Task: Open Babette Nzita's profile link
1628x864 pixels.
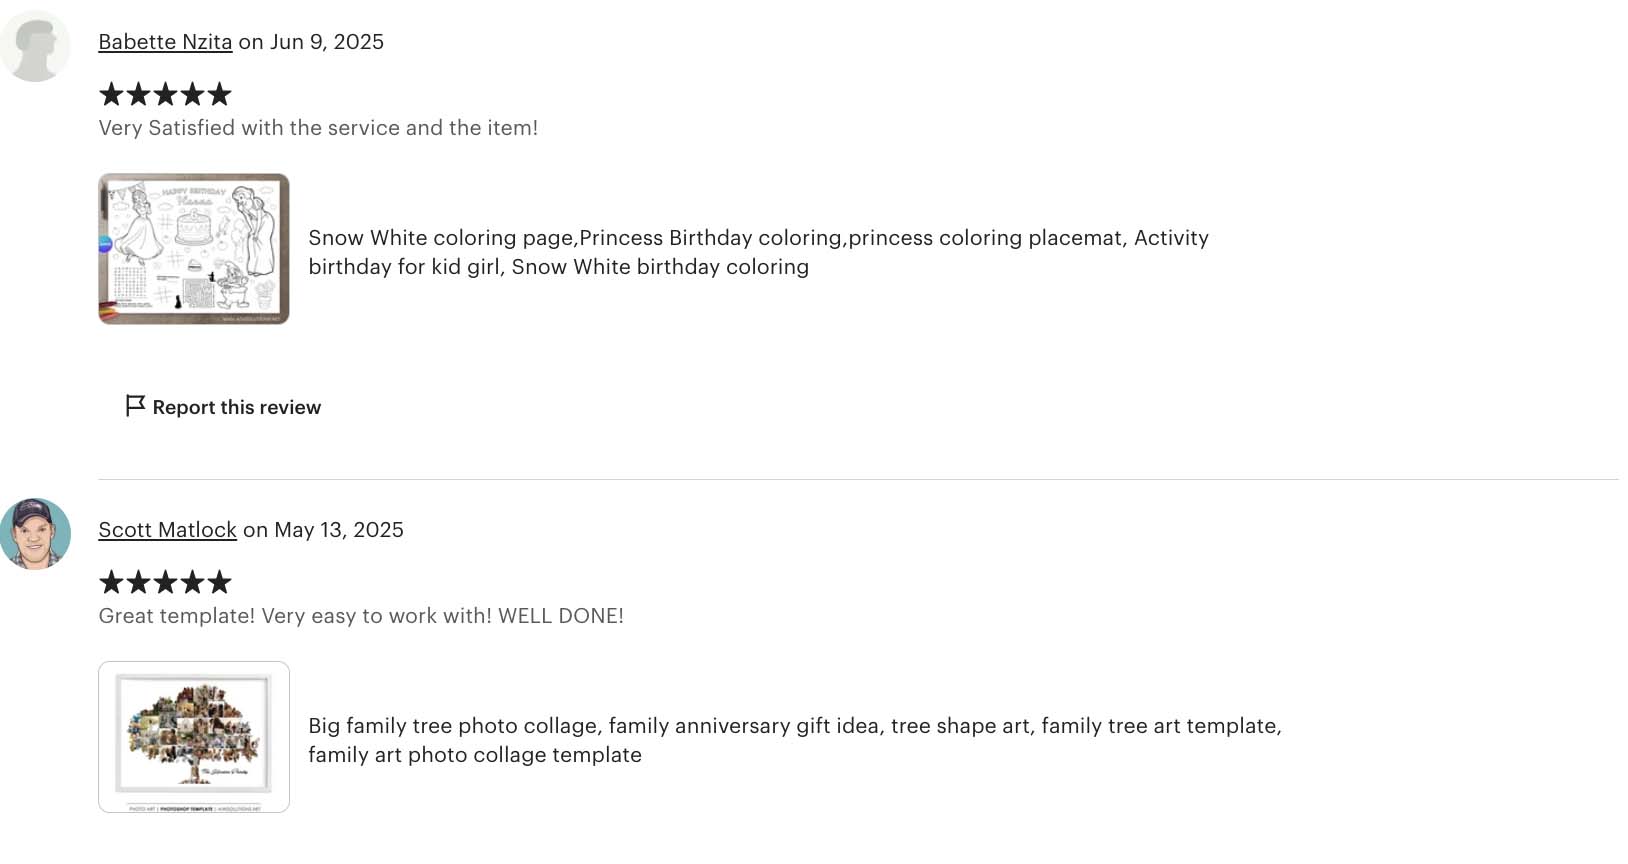Action: point(165,42)
